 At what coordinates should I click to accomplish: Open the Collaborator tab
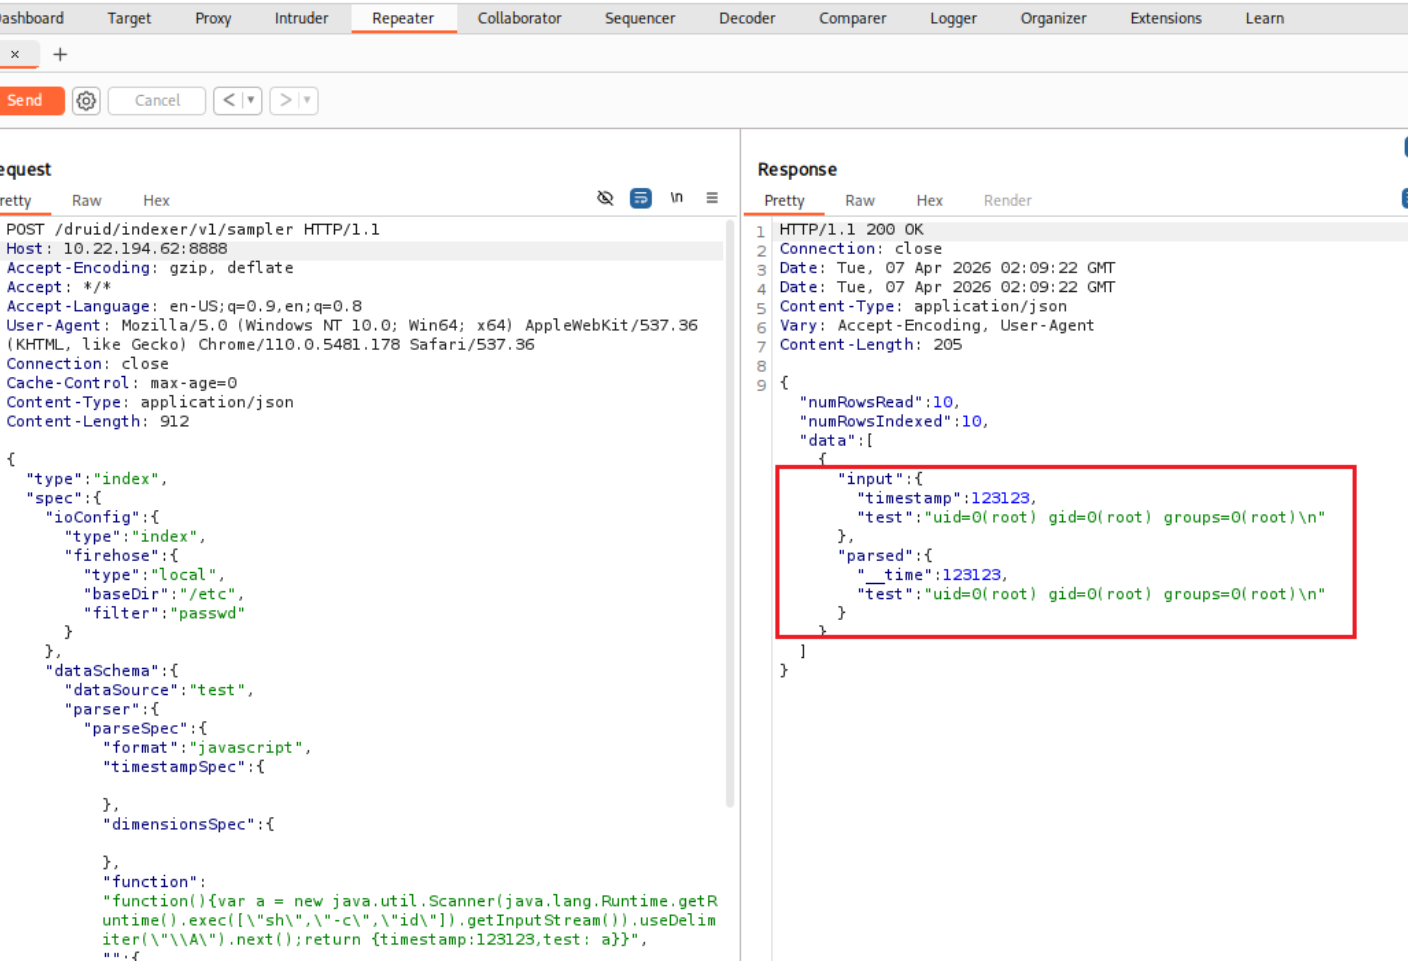pos(519,18)
